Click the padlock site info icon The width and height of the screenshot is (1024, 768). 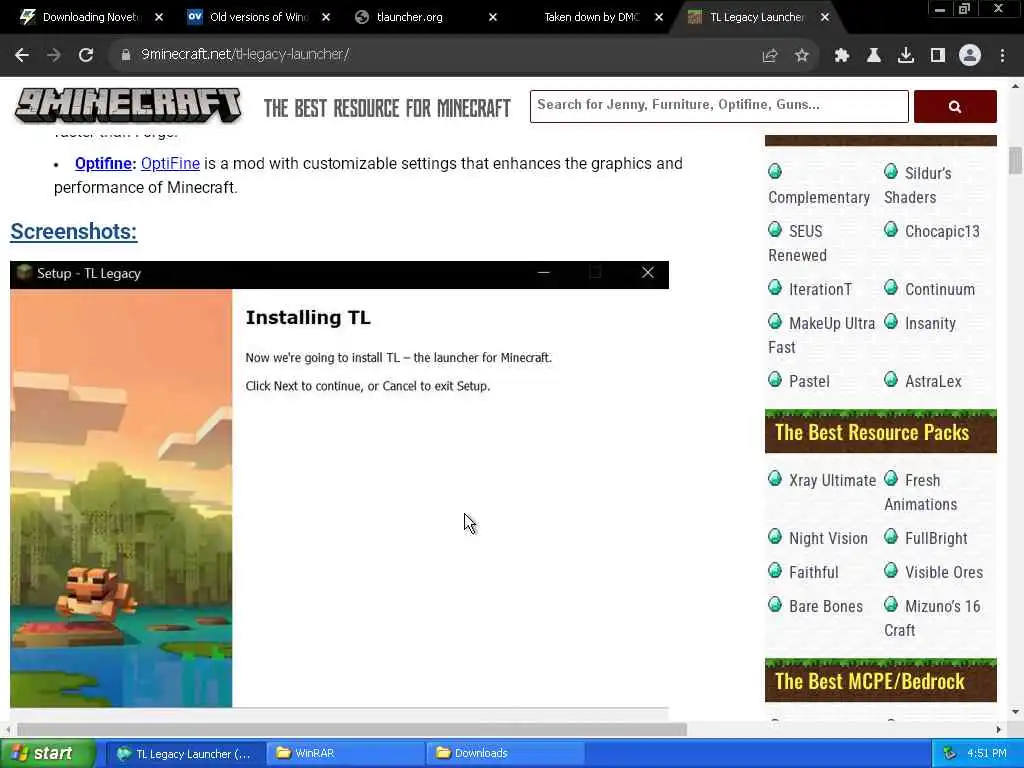[x=125, y=55]
